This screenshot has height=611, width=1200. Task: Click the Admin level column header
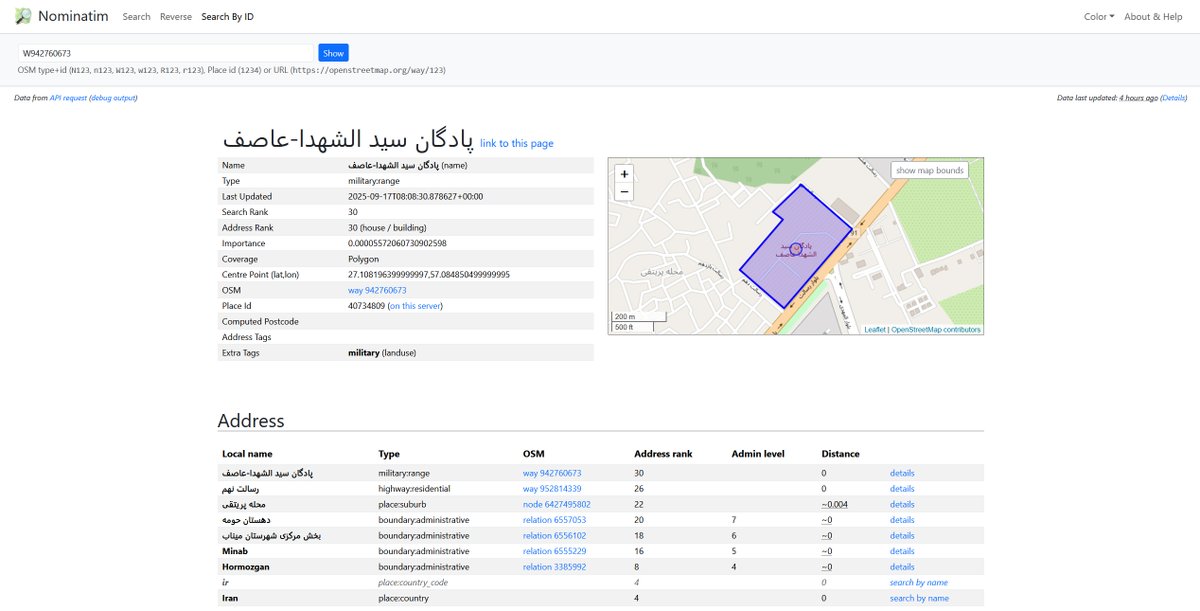758,454
